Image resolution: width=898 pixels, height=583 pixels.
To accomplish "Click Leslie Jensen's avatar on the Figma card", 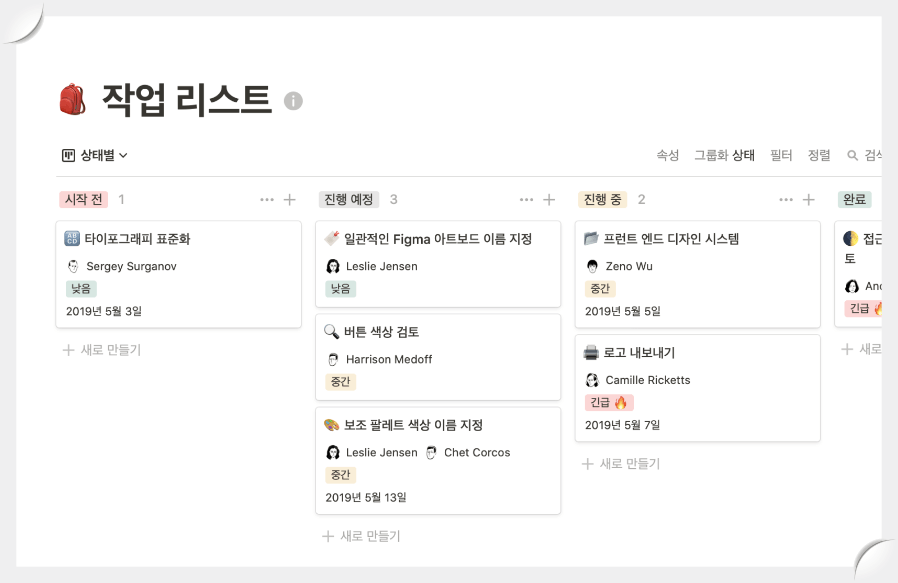I will (x=332, y=265).
